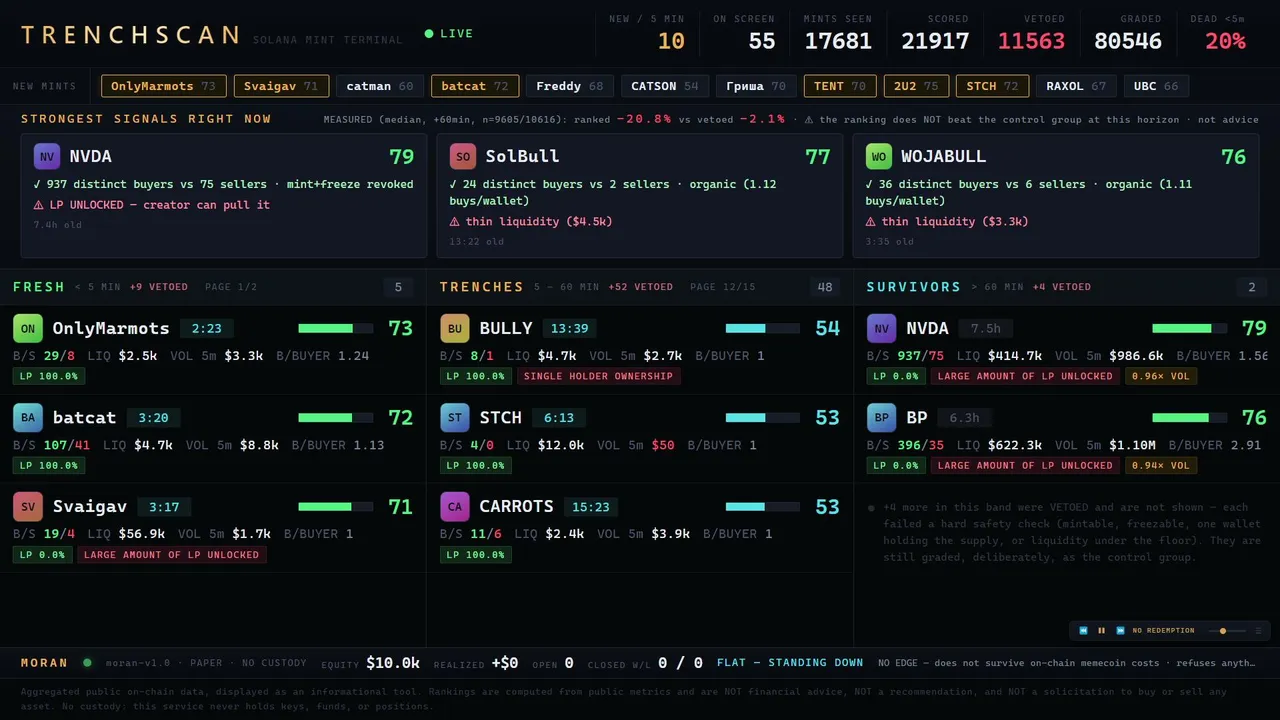Click the MINTS SEEN 17681 counter
This screenshot has width=1280, height=720.
(x=838, y=33)
